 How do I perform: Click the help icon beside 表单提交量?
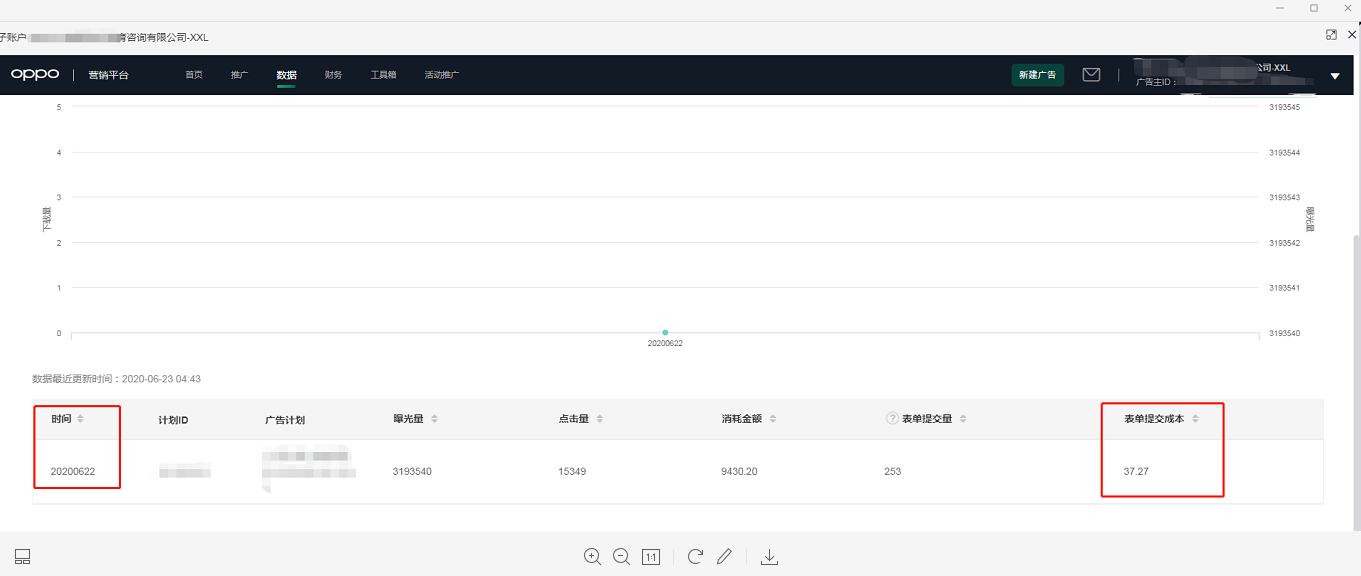(x=892, y=419)
